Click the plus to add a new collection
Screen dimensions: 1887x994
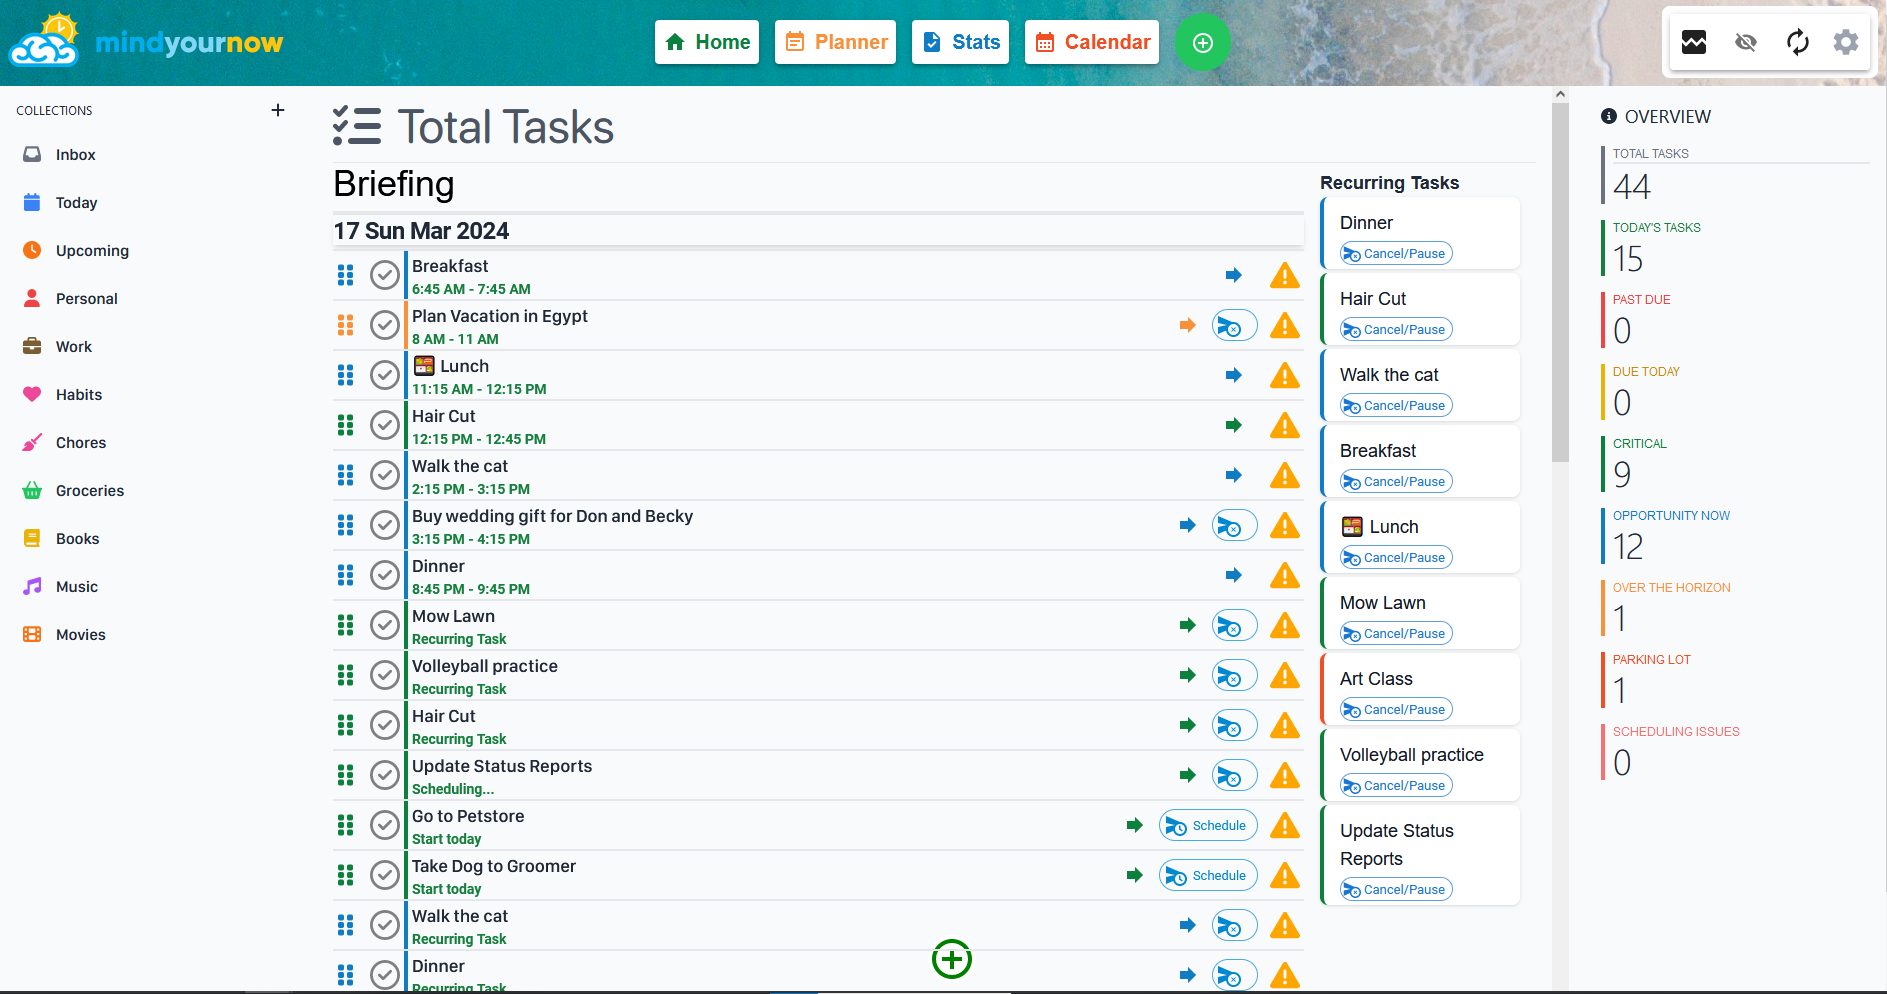pyautogui.click(x=277, y=110)
